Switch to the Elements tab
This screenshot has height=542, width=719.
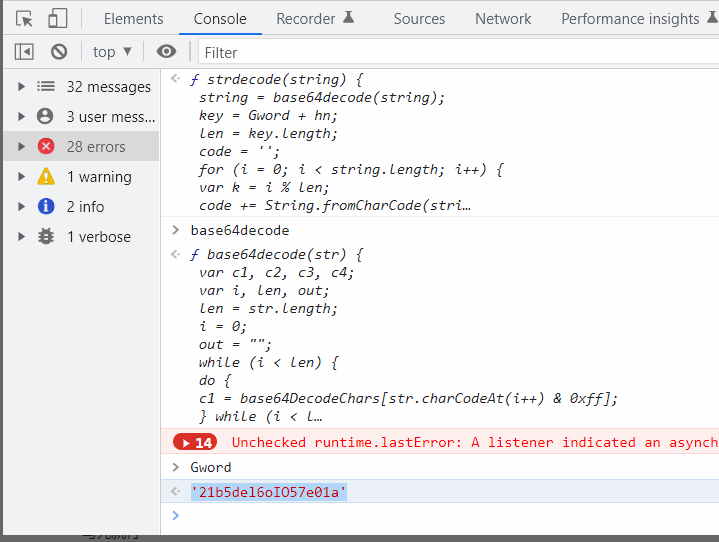[x=133, y=19]
